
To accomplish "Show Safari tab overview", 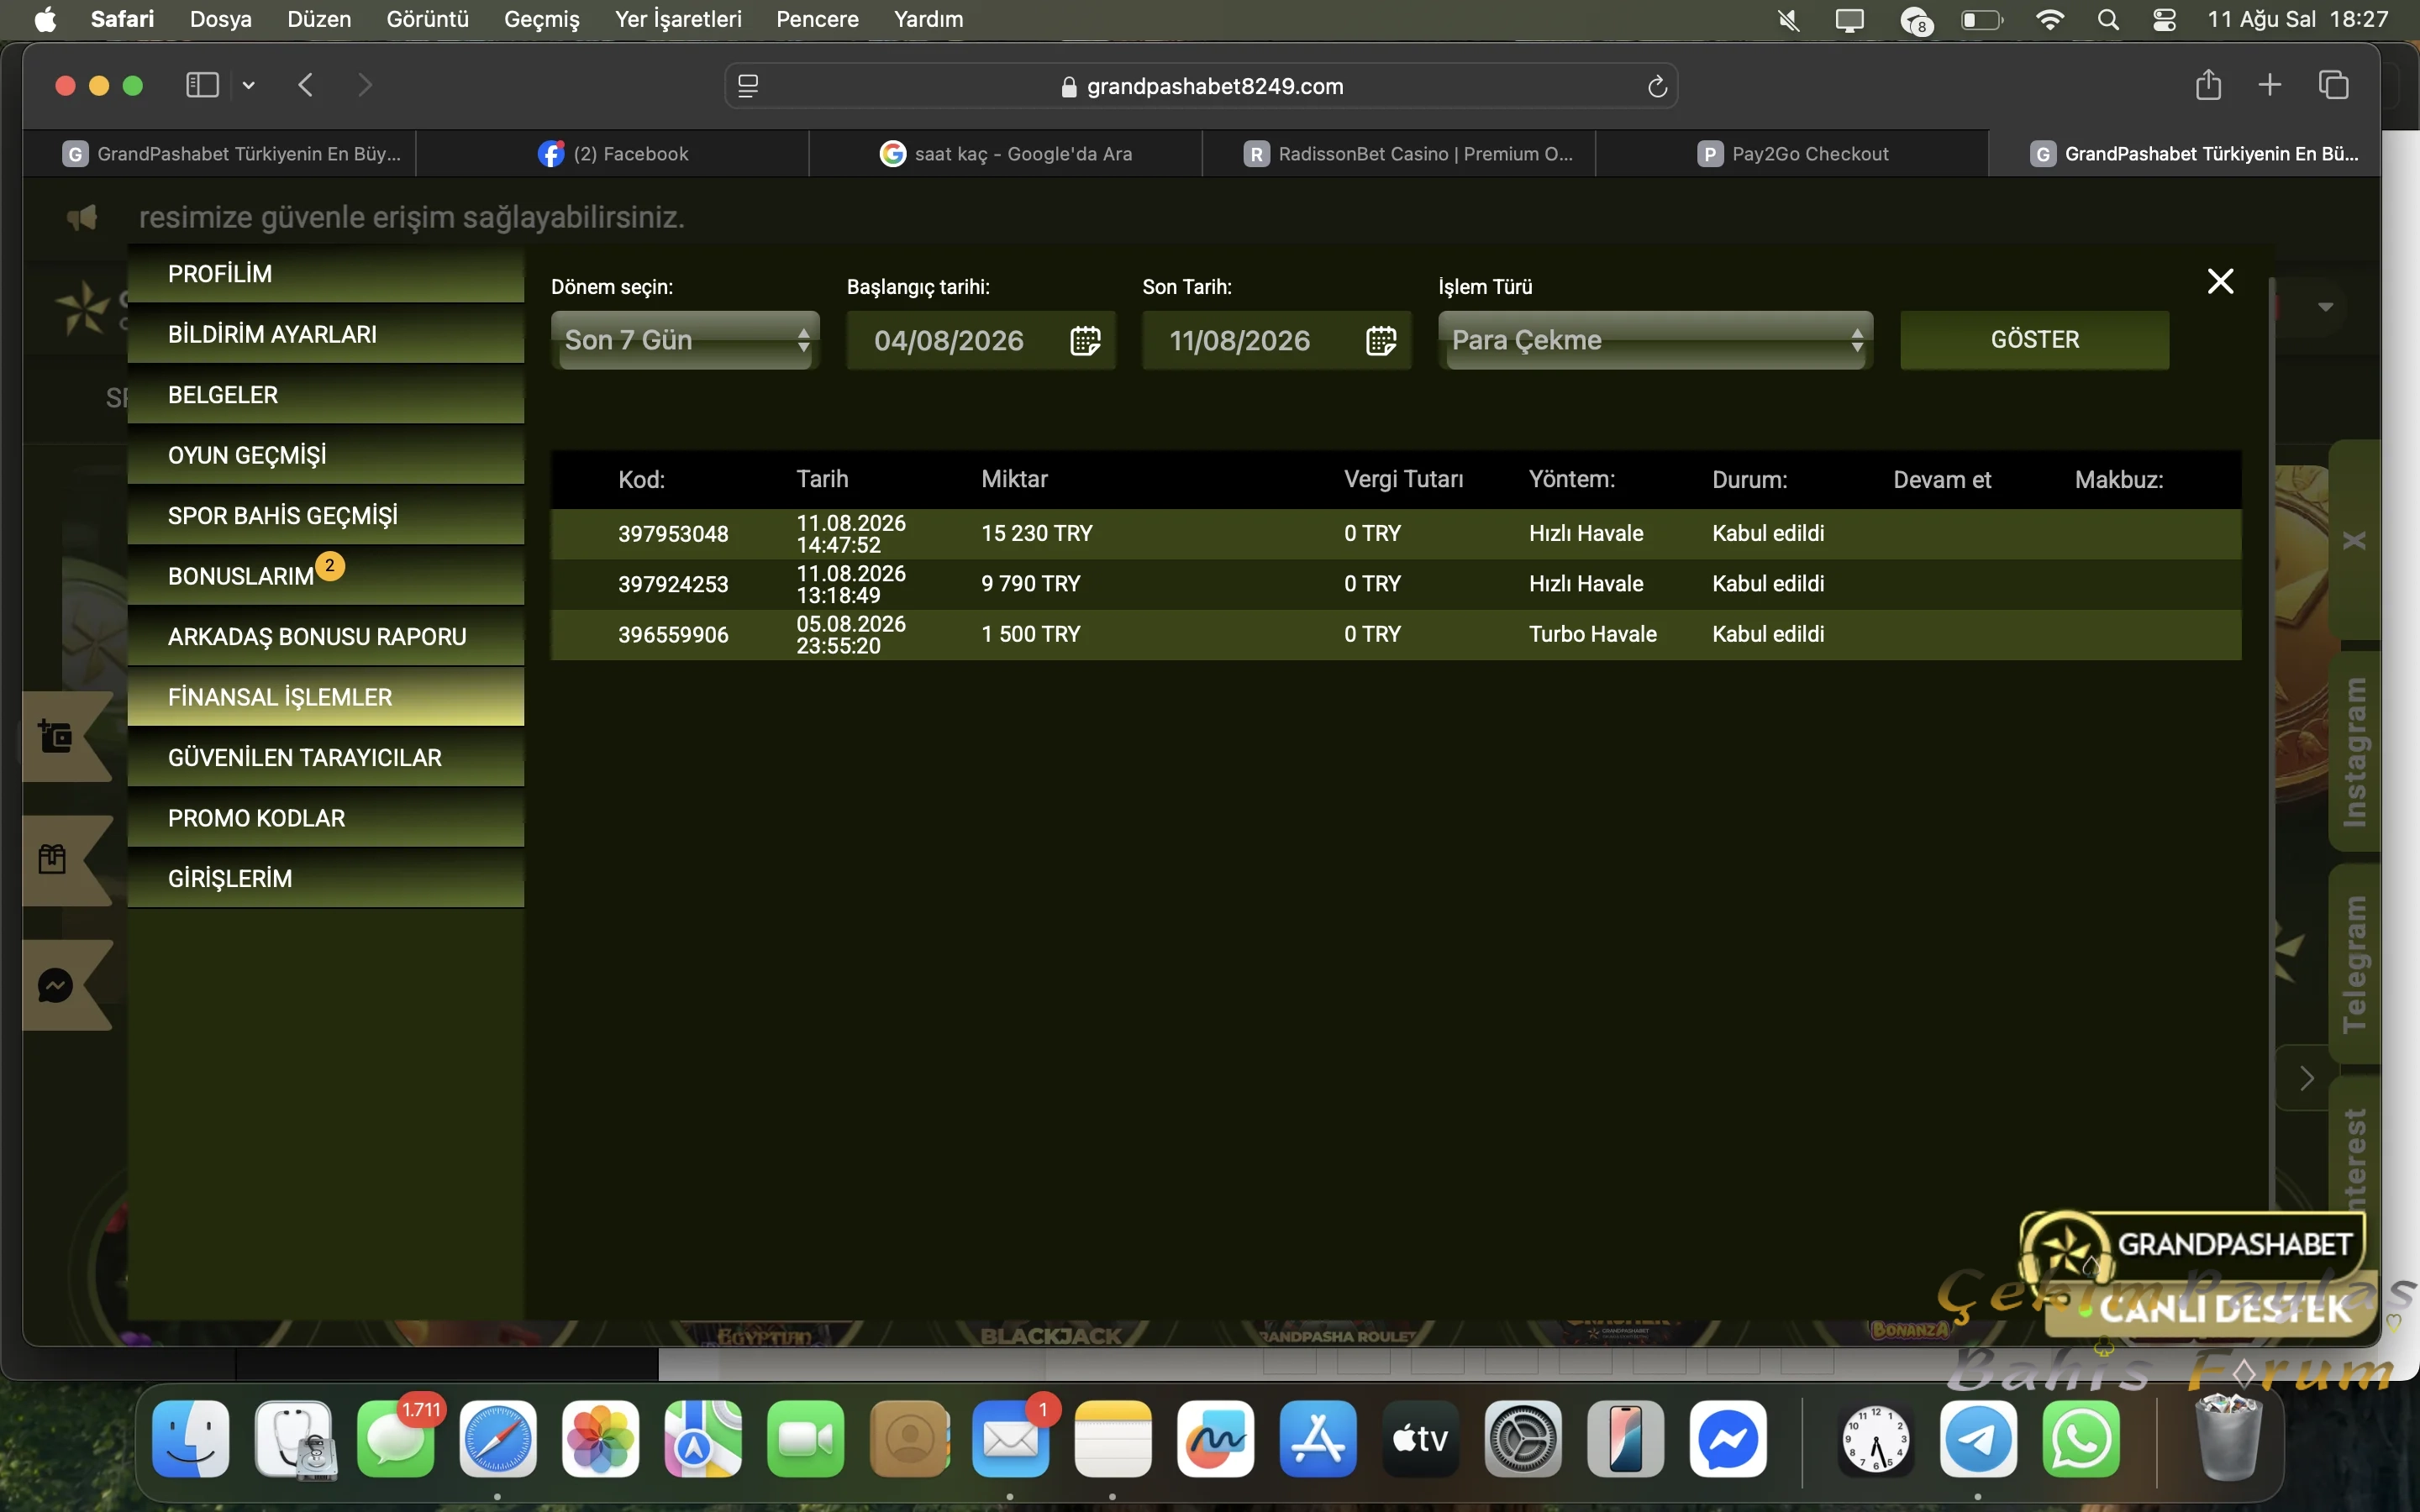I will [x=2333, y=85].
